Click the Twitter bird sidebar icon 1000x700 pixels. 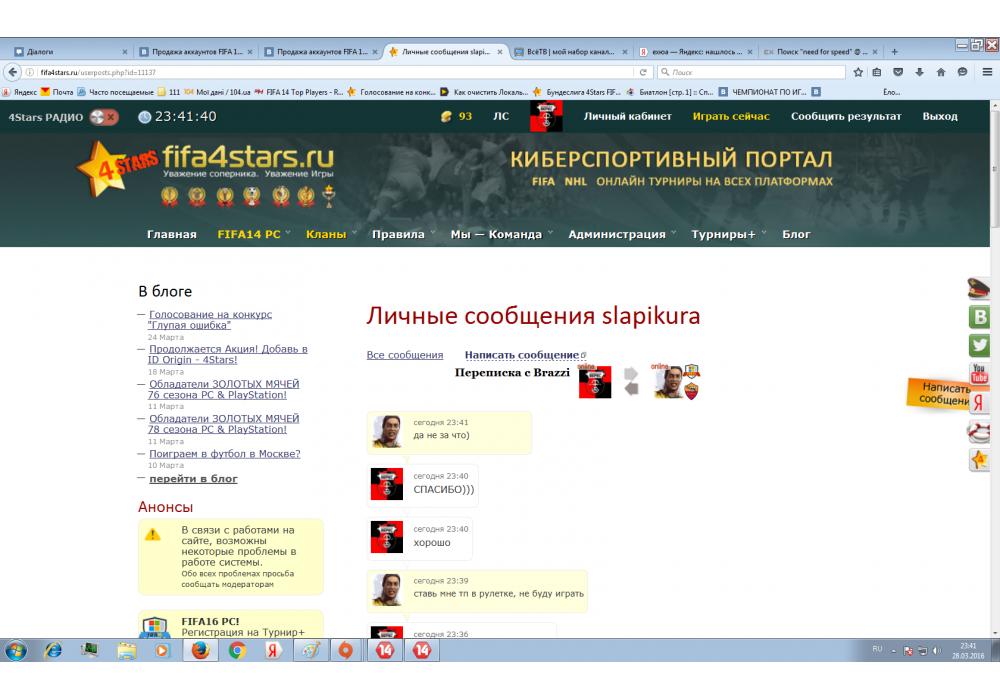[980, 346]
